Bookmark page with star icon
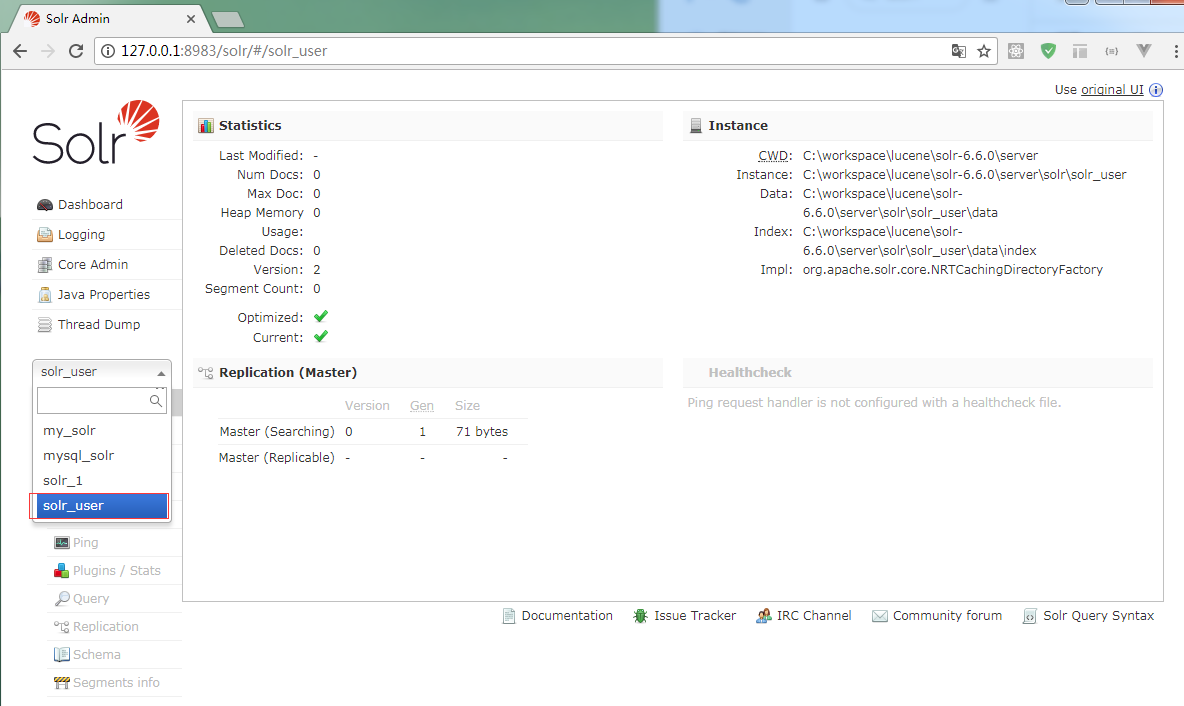 coord(984,51)
